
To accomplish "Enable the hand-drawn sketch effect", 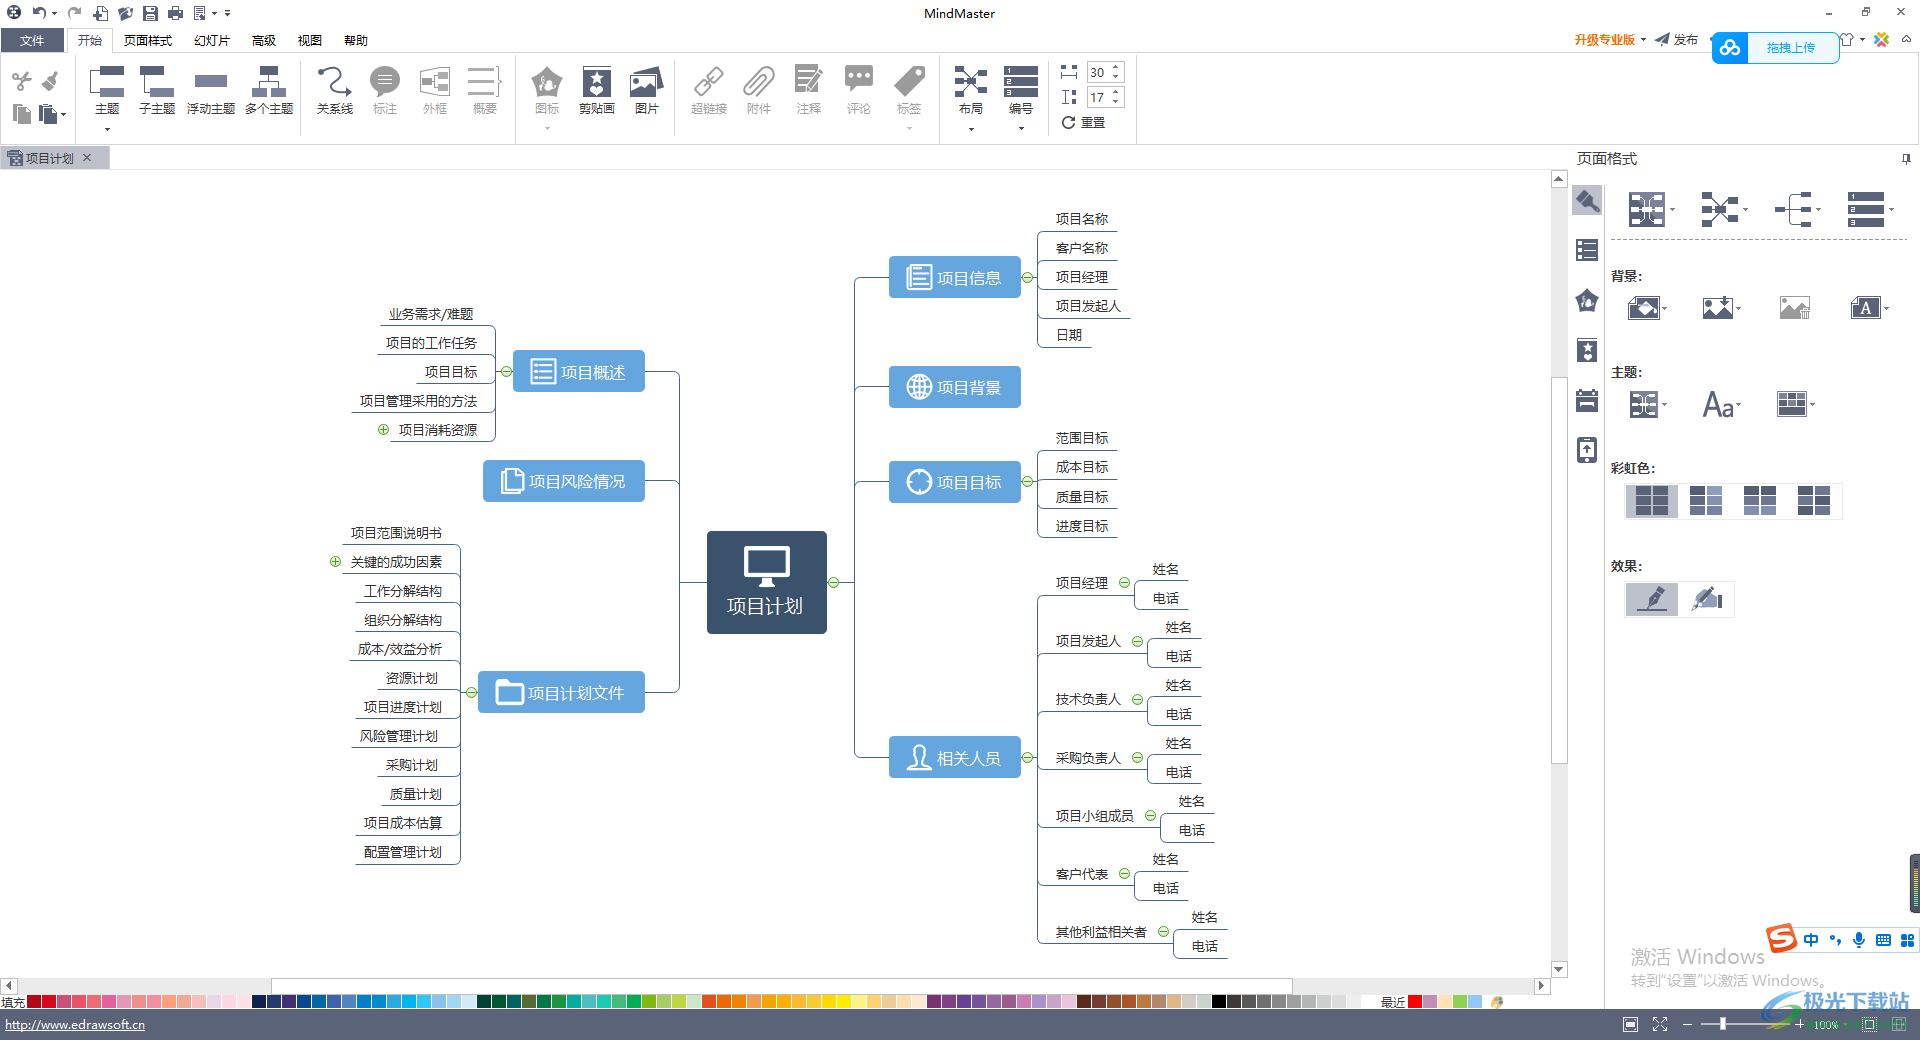I will click(x=1707, y=599).
